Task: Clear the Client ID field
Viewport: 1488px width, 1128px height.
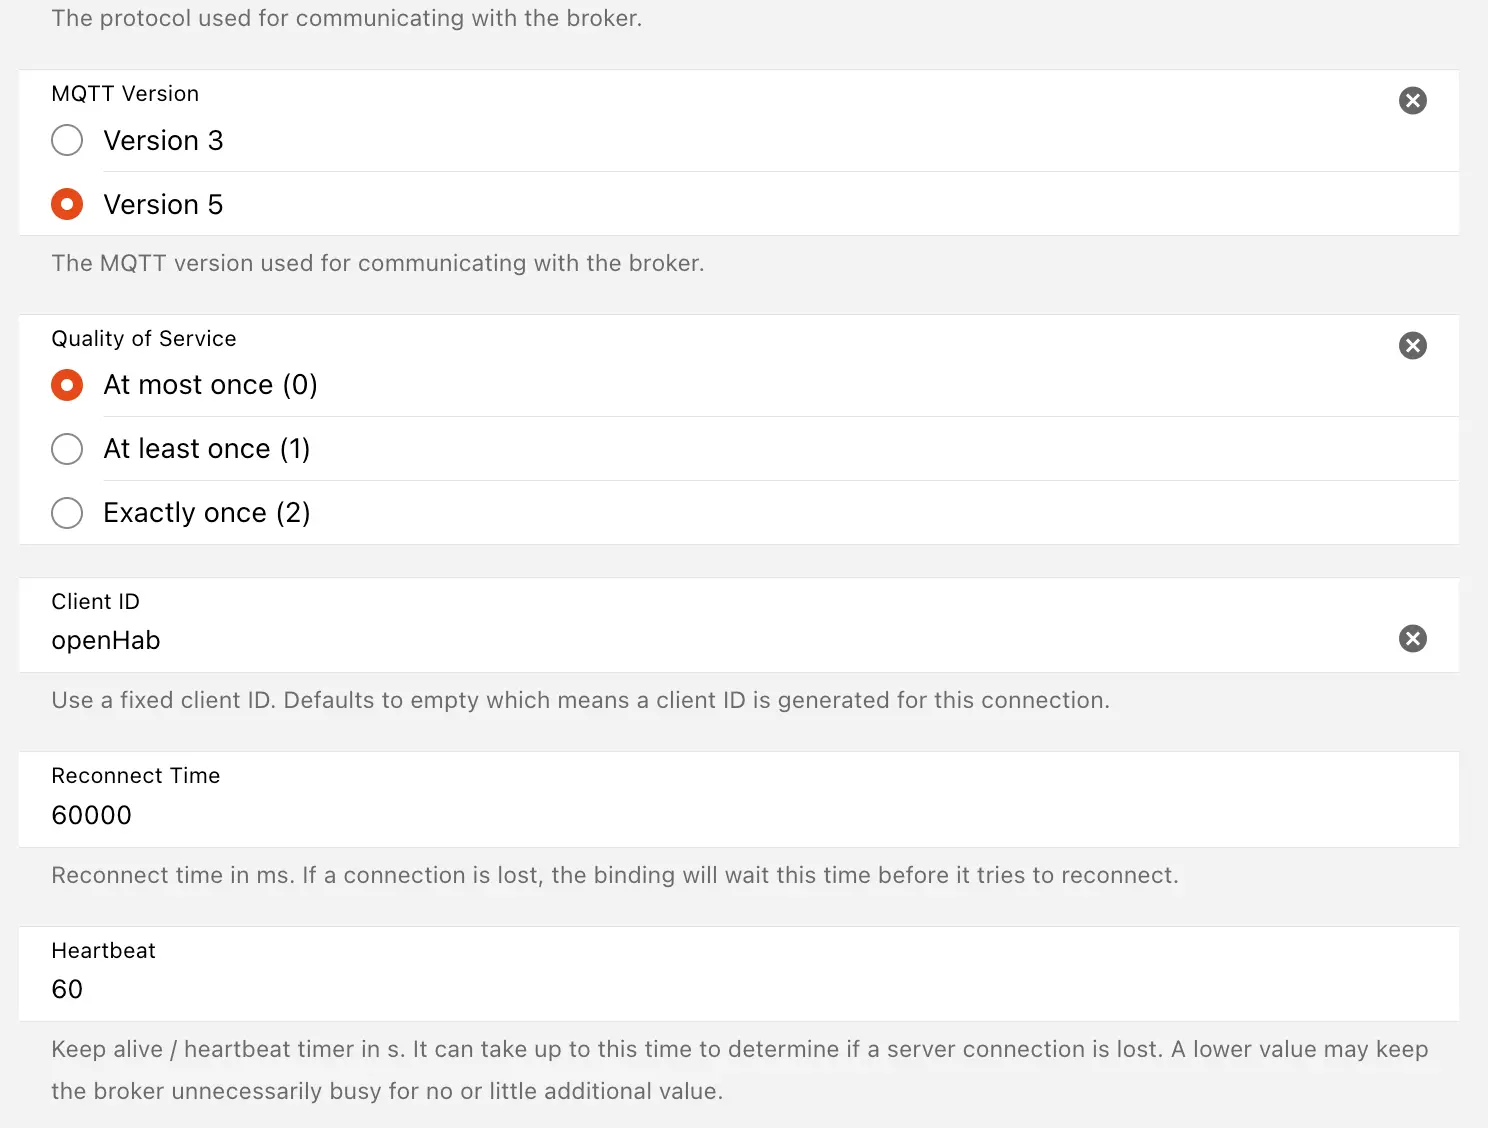Action: pyautogui.click(x=1412, y=639)
